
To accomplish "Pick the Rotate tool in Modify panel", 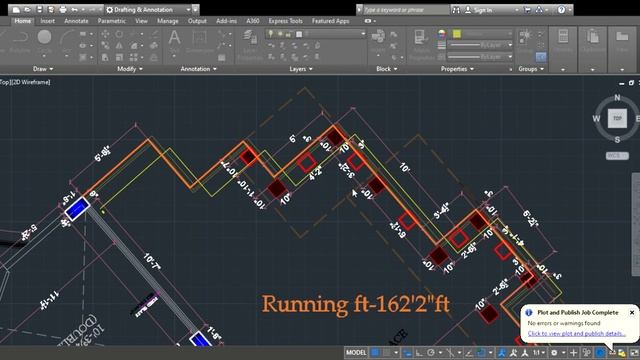I will point(119,34).
